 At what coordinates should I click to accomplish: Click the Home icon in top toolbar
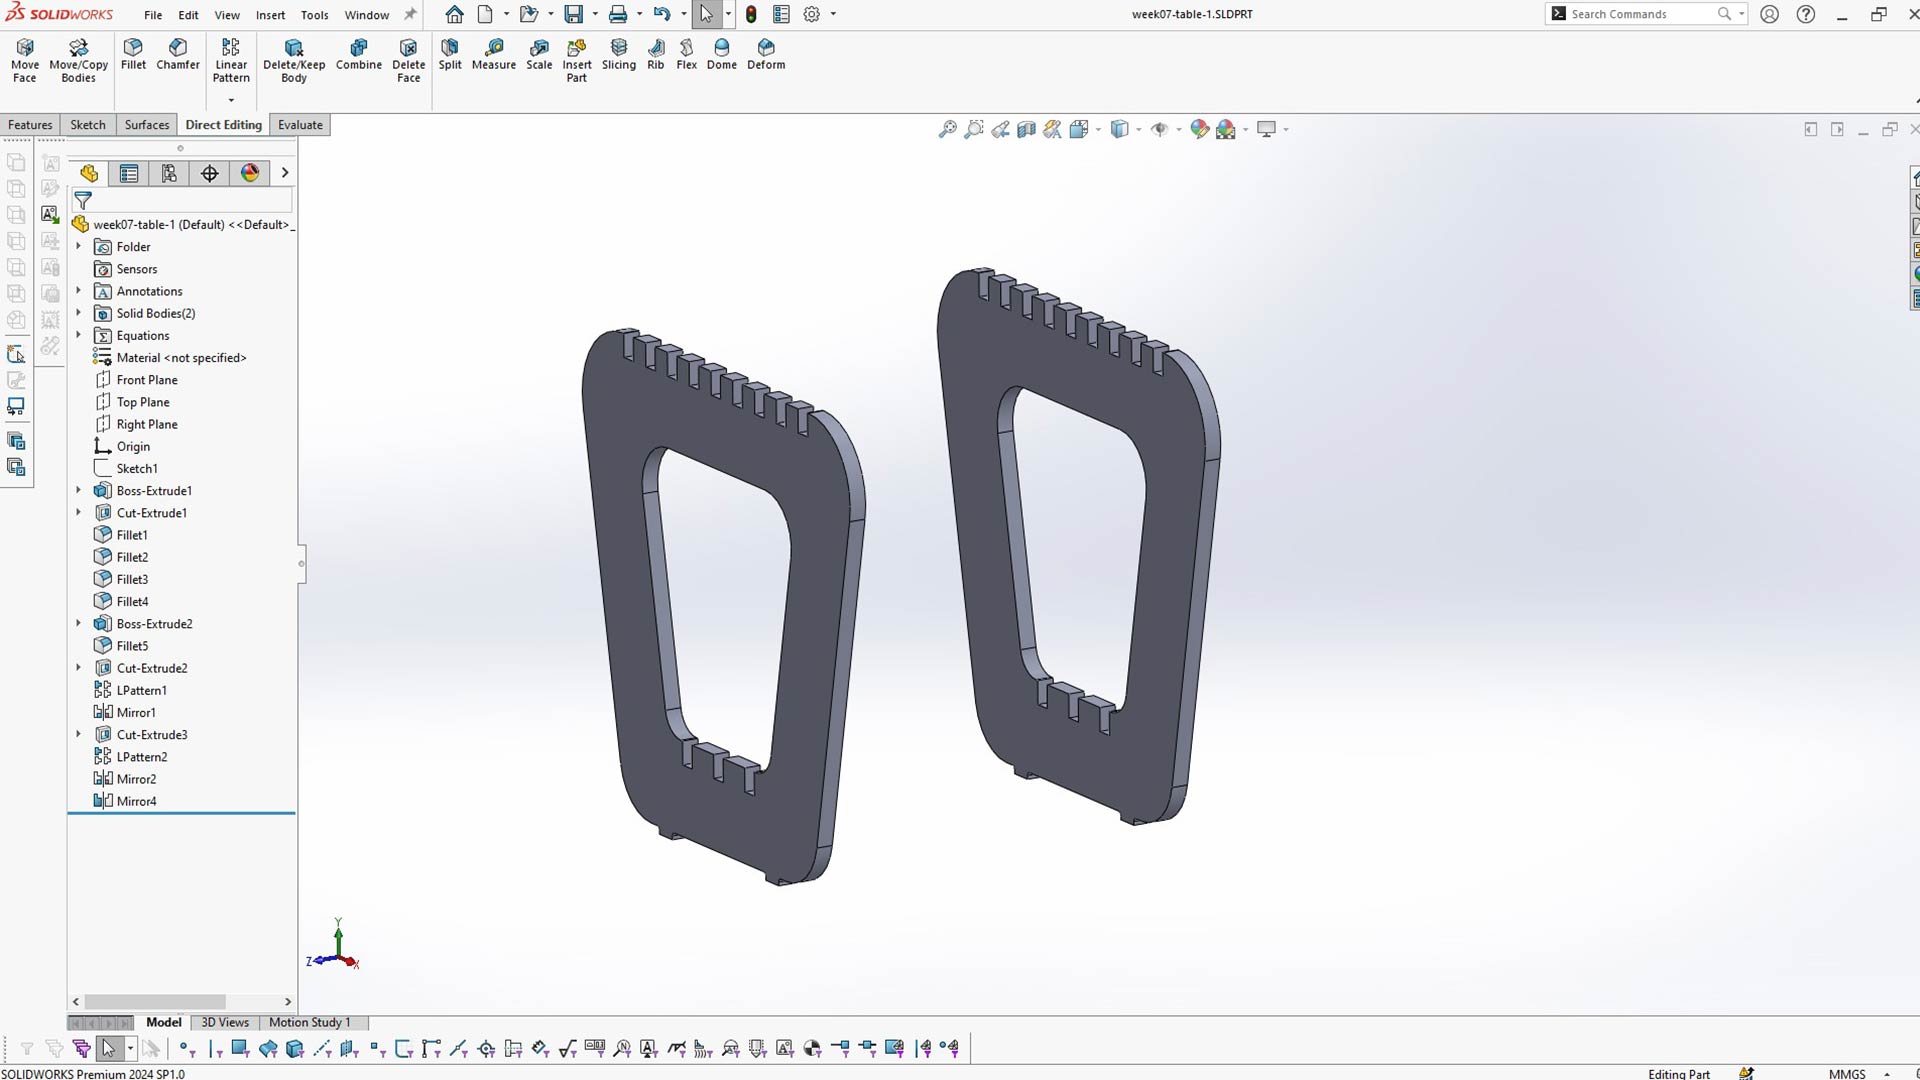click(454, 14)
